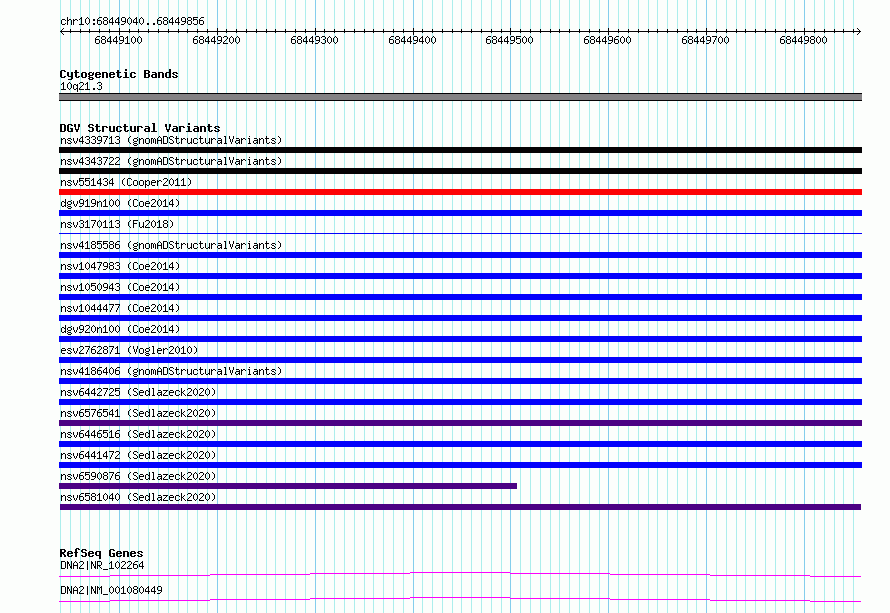The image size is (890, 613).
Task: Select the Cytogenetic Bands track title
Action: point(119,74)
